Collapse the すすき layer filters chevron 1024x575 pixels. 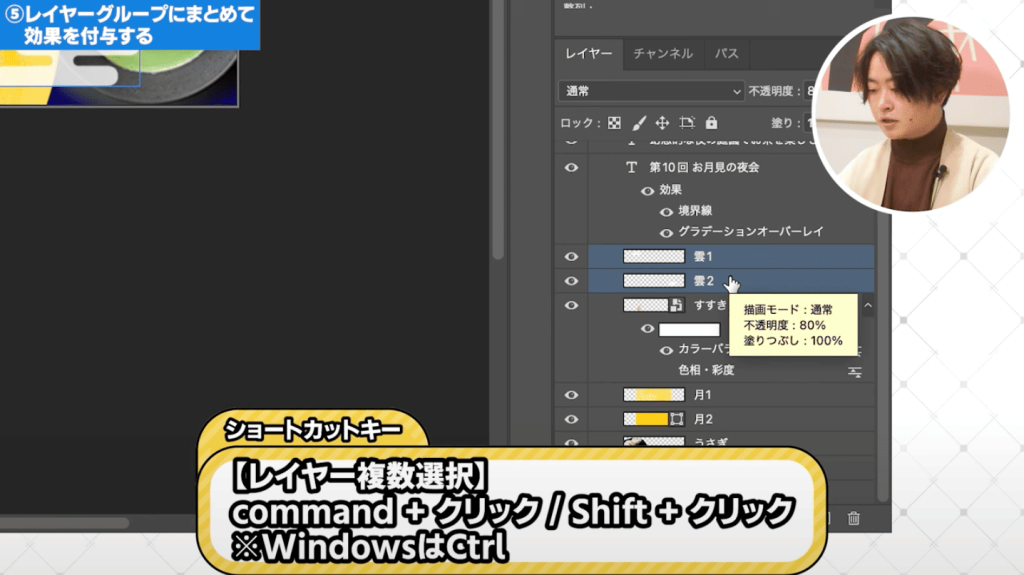click(x=868, y=305)
